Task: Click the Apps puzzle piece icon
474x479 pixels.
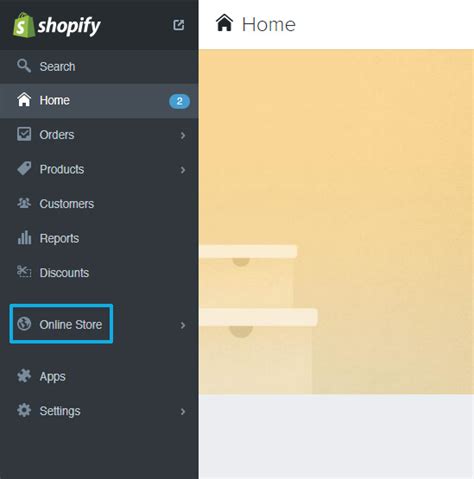Action: point(24,376)
